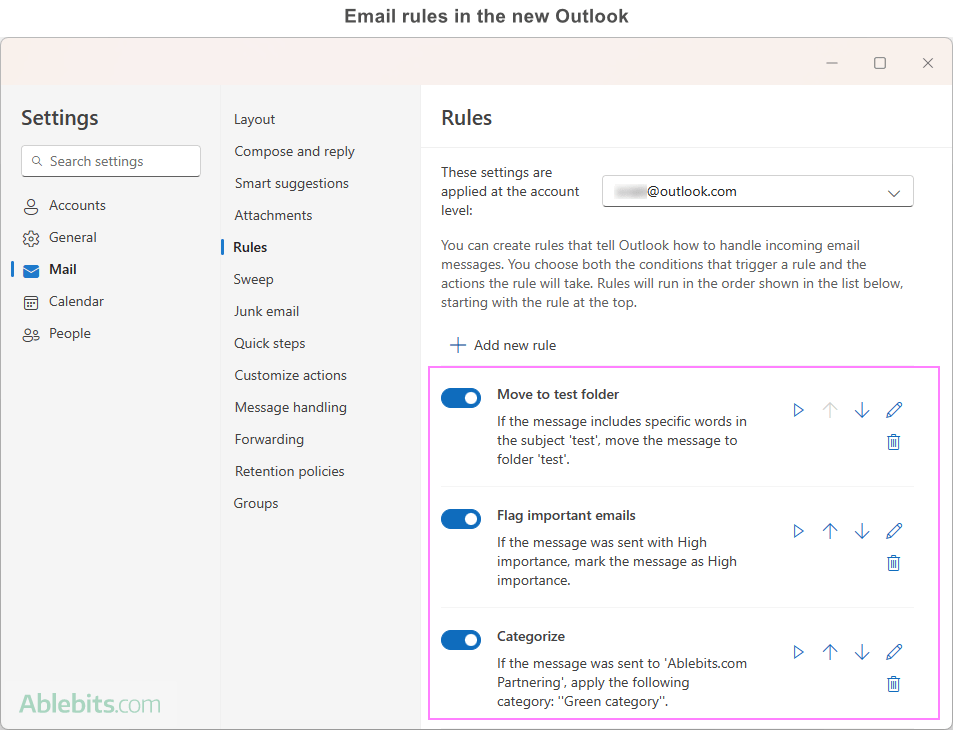Image resolution: width=953 pixels, height=730 pixels.
Task: Click the 'Move to test folder' rule title
Action: pos(558,394)
